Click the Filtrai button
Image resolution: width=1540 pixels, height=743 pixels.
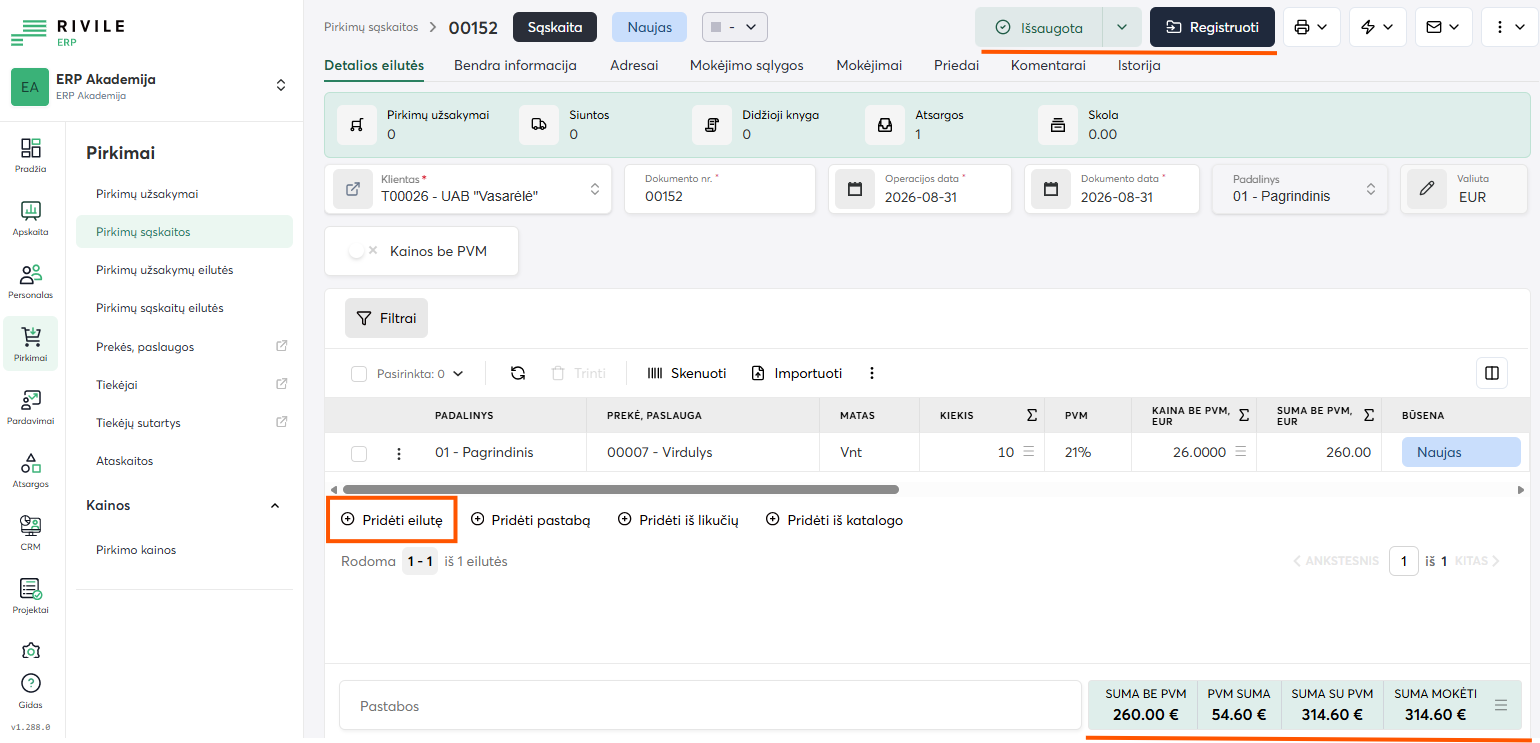click(x=386, y=318)
